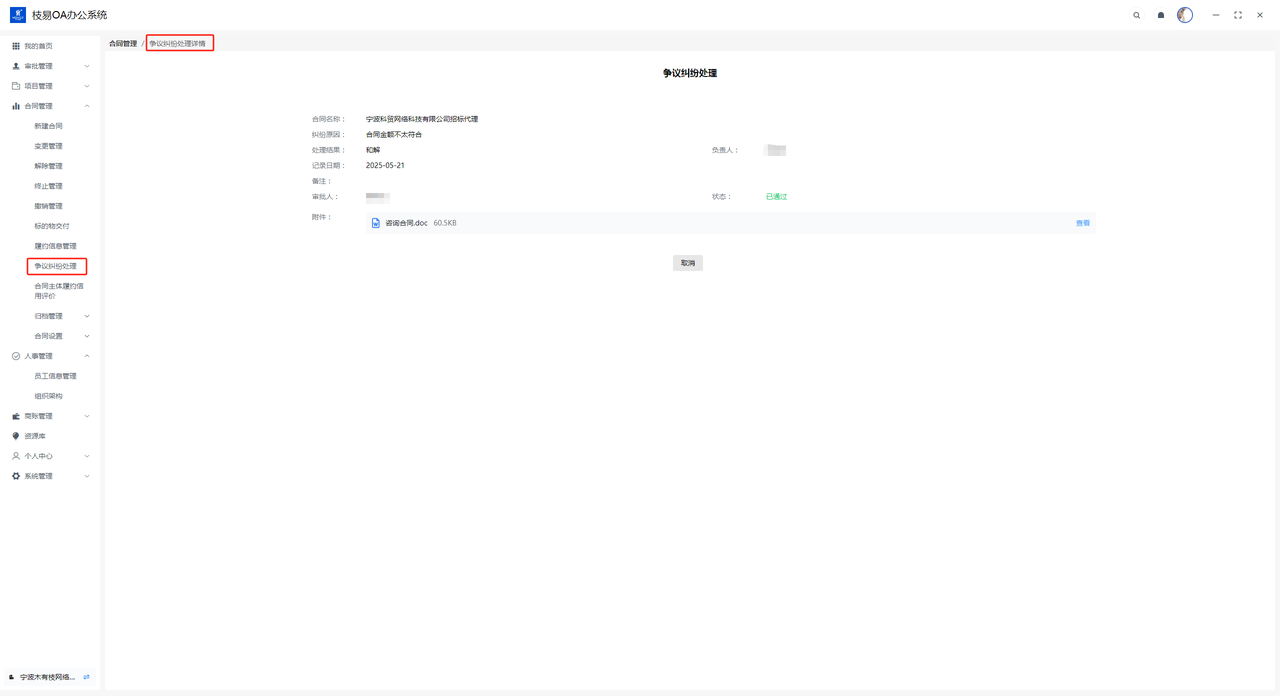Click the grid icon beside 我的首页
This screenshot has height=696, width=1280.
tap(16, 46)
